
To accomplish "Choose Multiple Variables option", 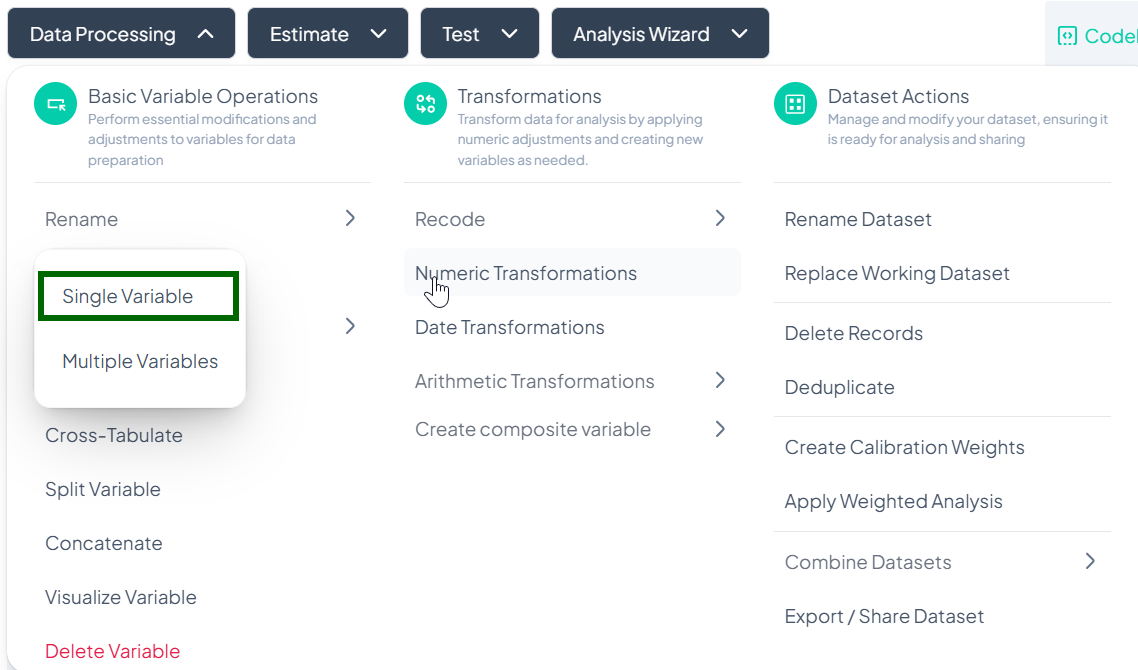I will click(x=140, y=361).
